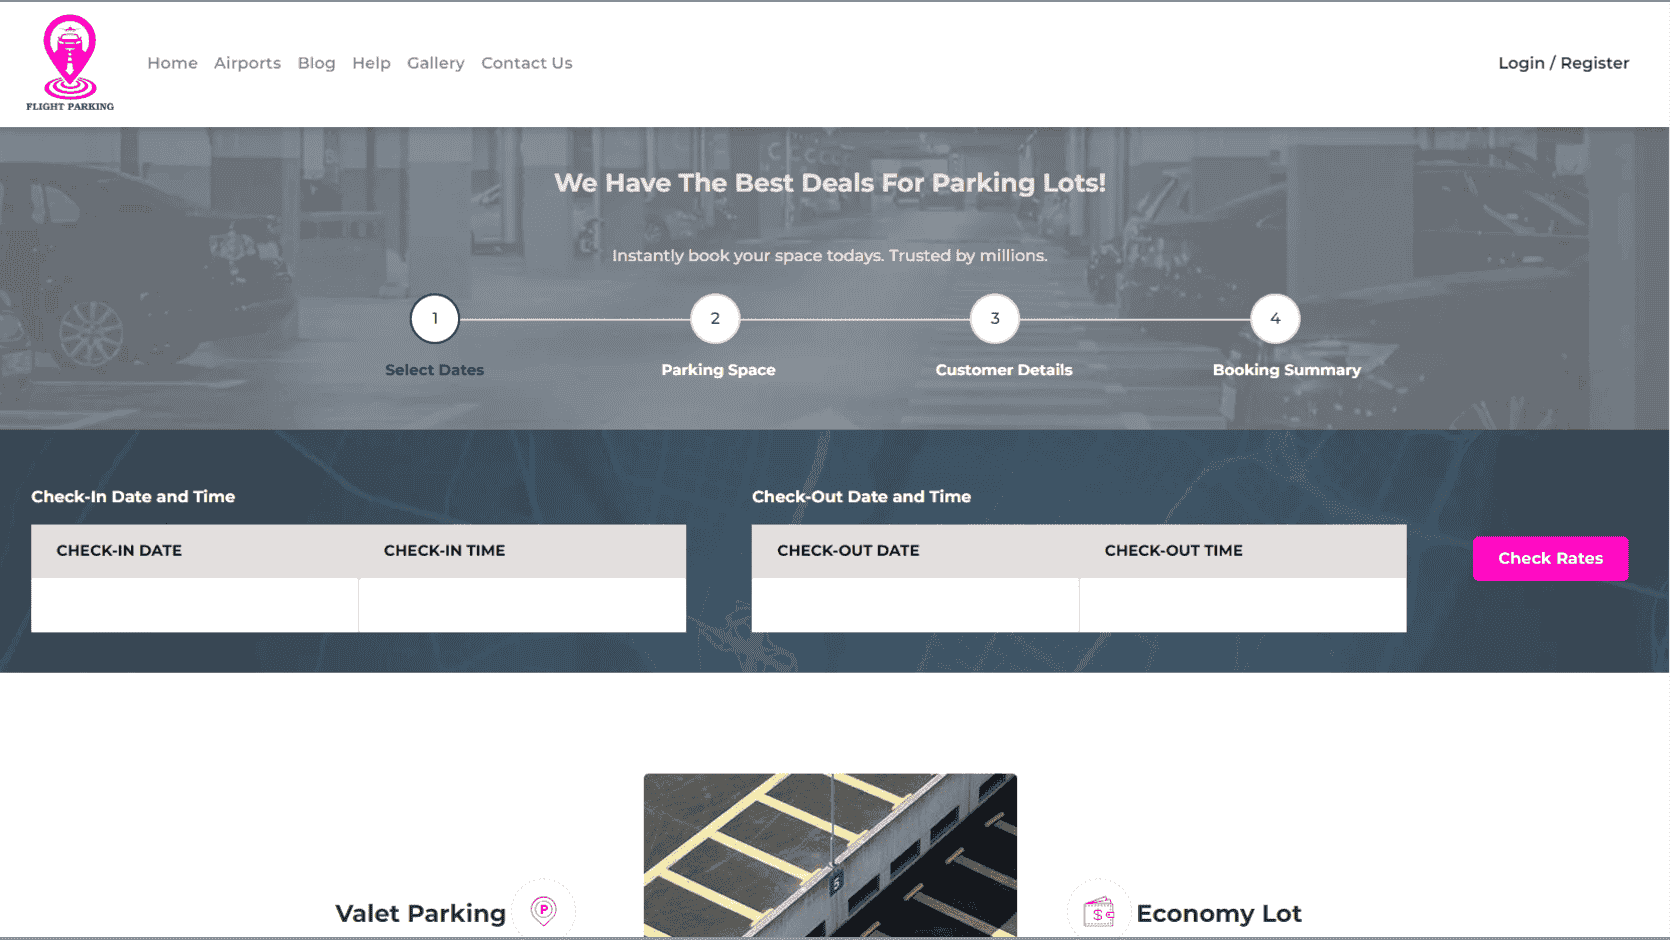This screenshot has width=1670, height=940.
Task: Open the check-out date field
Action: (x=915, y=605)
